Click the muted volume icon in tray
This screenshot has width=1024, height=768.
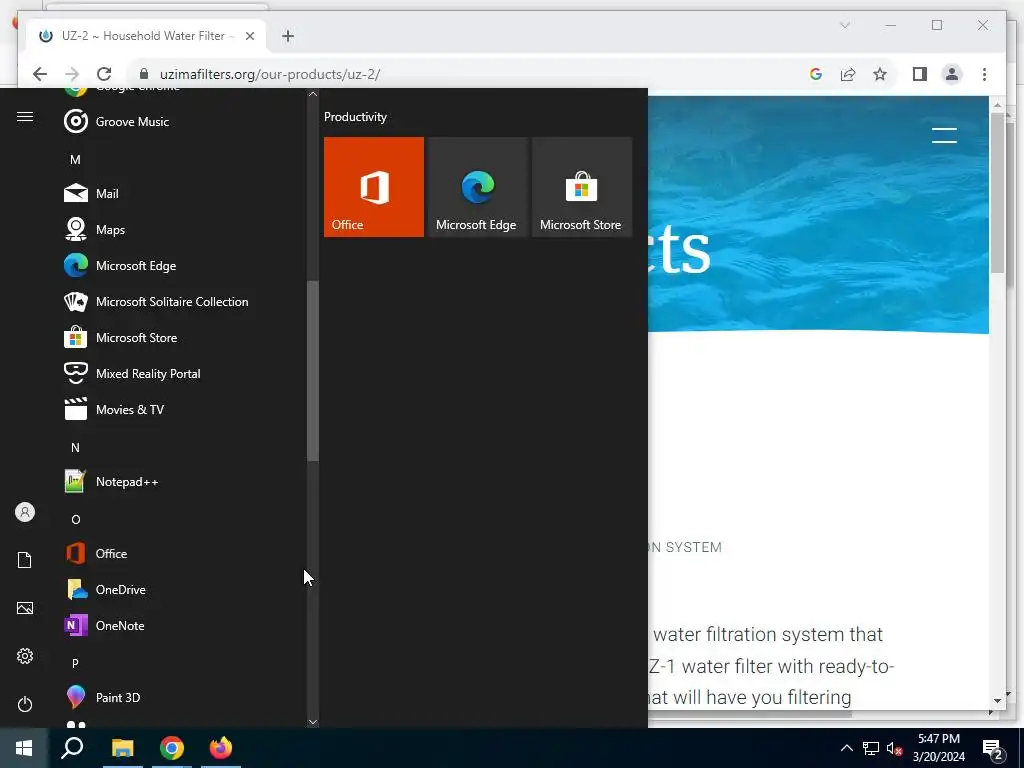point(895,748)
